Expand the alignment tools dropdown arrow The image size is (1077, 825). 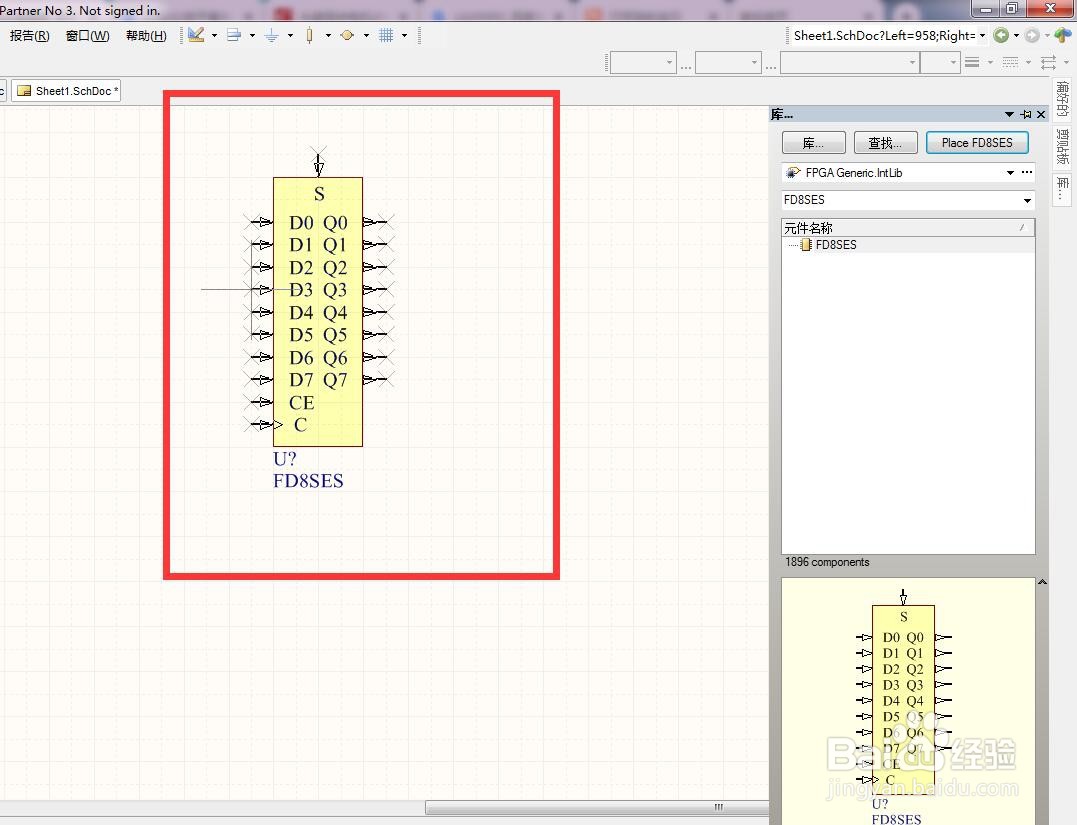click(x=252, y=36)
